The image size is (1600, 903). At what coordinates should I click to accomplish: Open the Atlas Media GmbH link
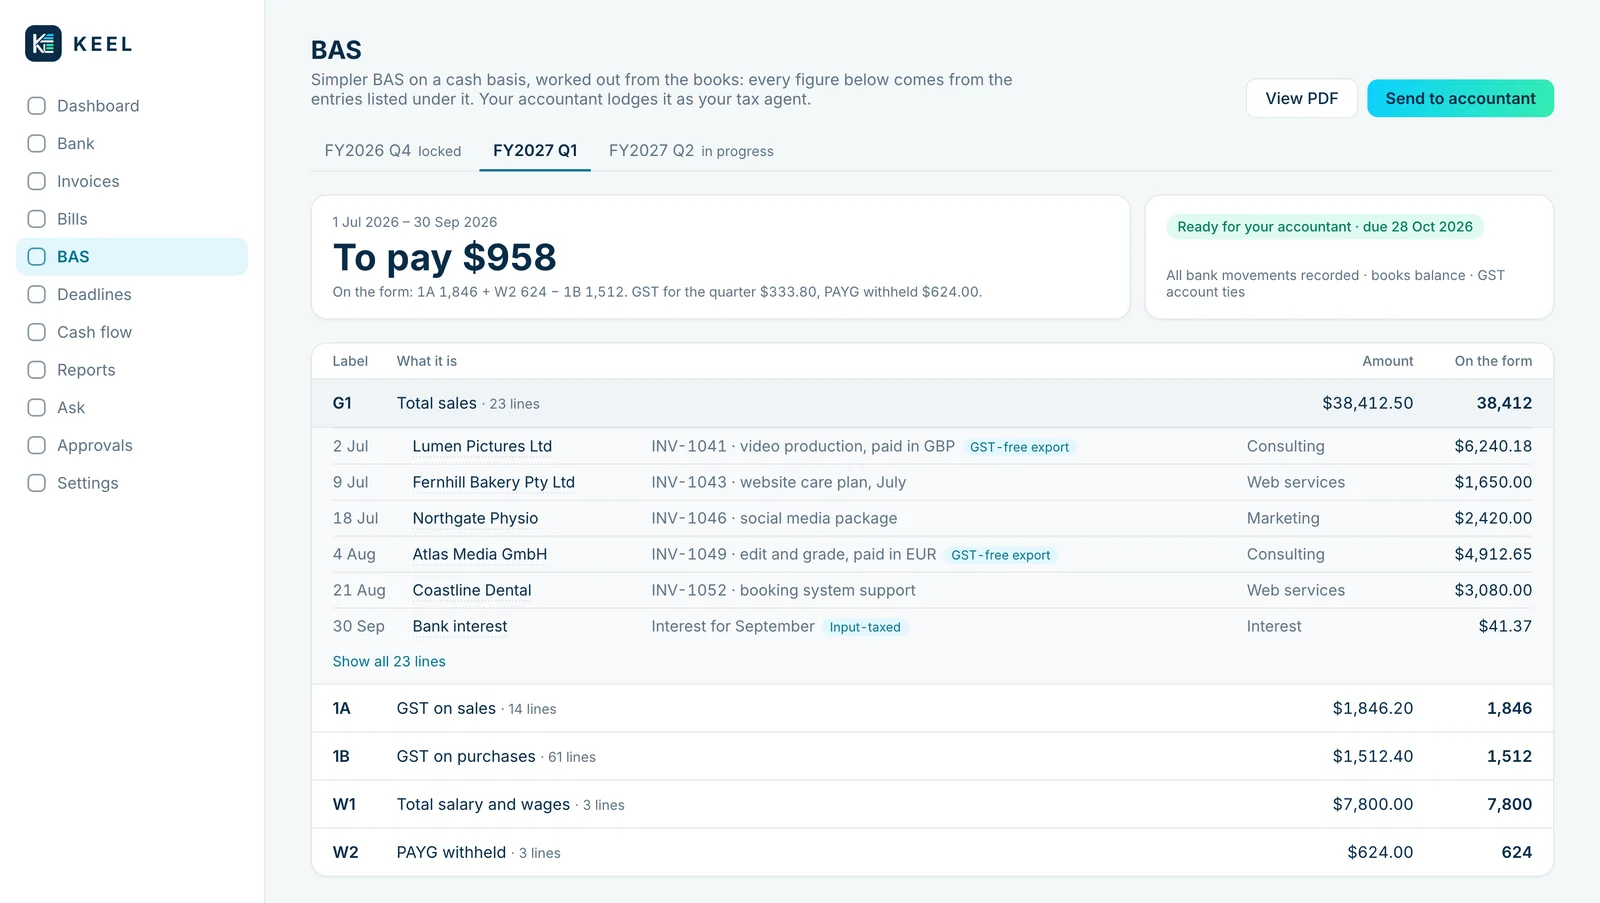tap(480, 554)
